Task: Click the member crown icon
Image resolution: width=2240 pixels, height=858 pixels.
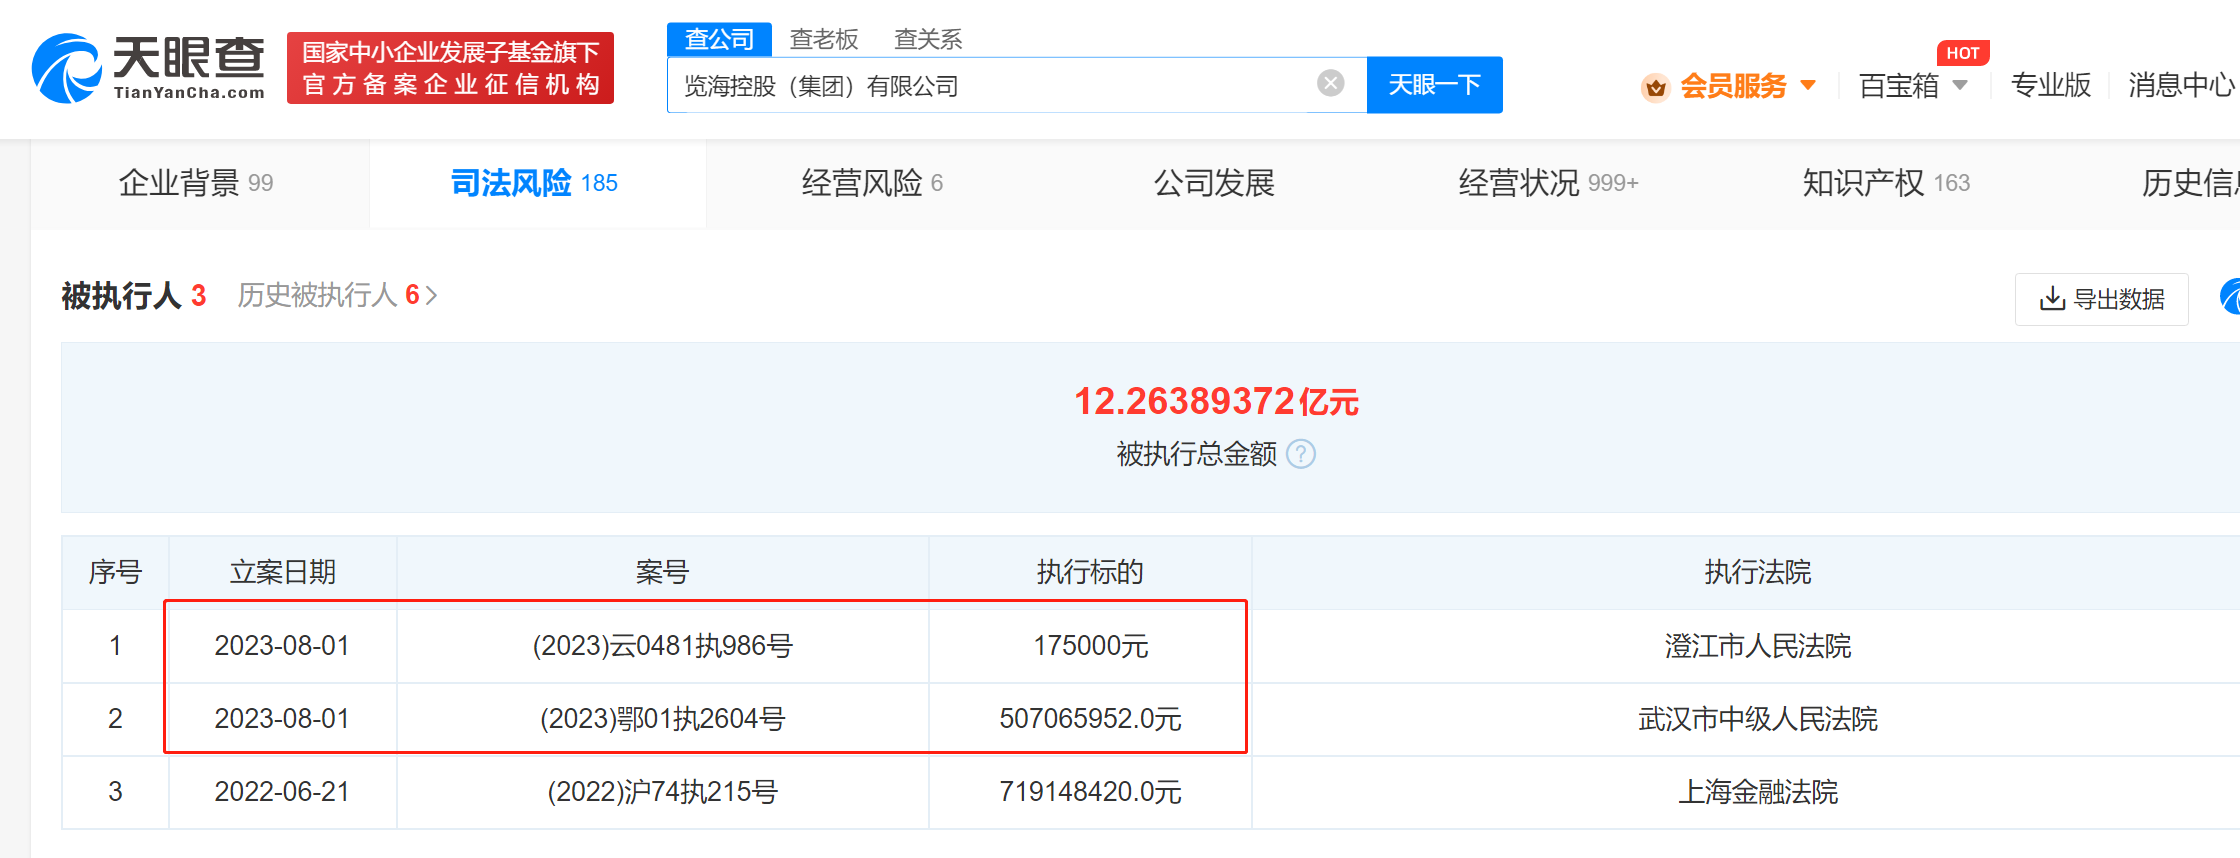Action: [x=1655, y=88]
